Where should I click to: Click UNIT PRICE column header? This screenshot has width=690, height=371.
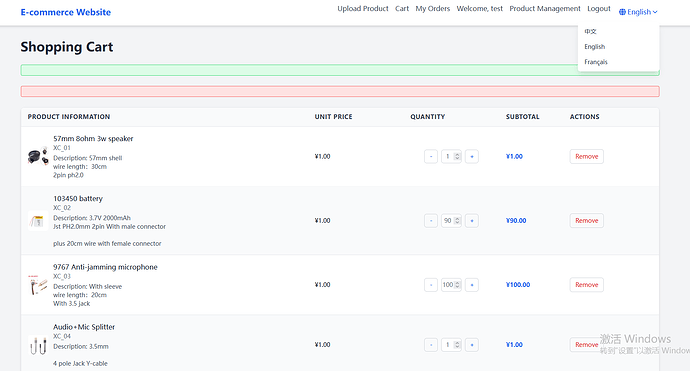tap(333, 117)
